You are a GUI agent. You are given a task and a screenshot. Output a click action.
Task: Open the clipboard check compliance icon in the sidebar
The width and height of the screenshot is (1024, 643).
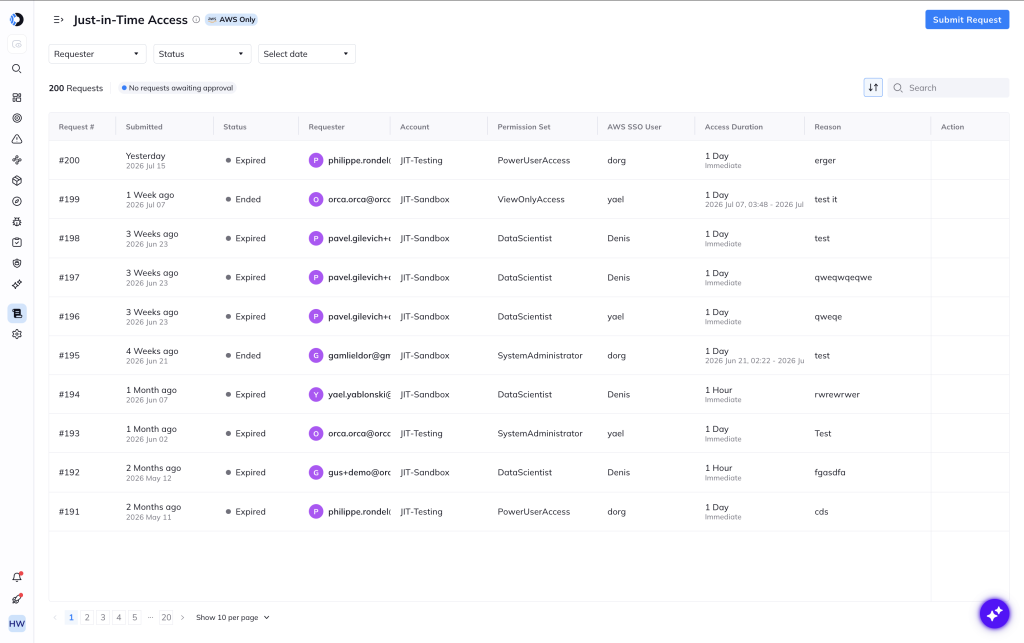17,242
